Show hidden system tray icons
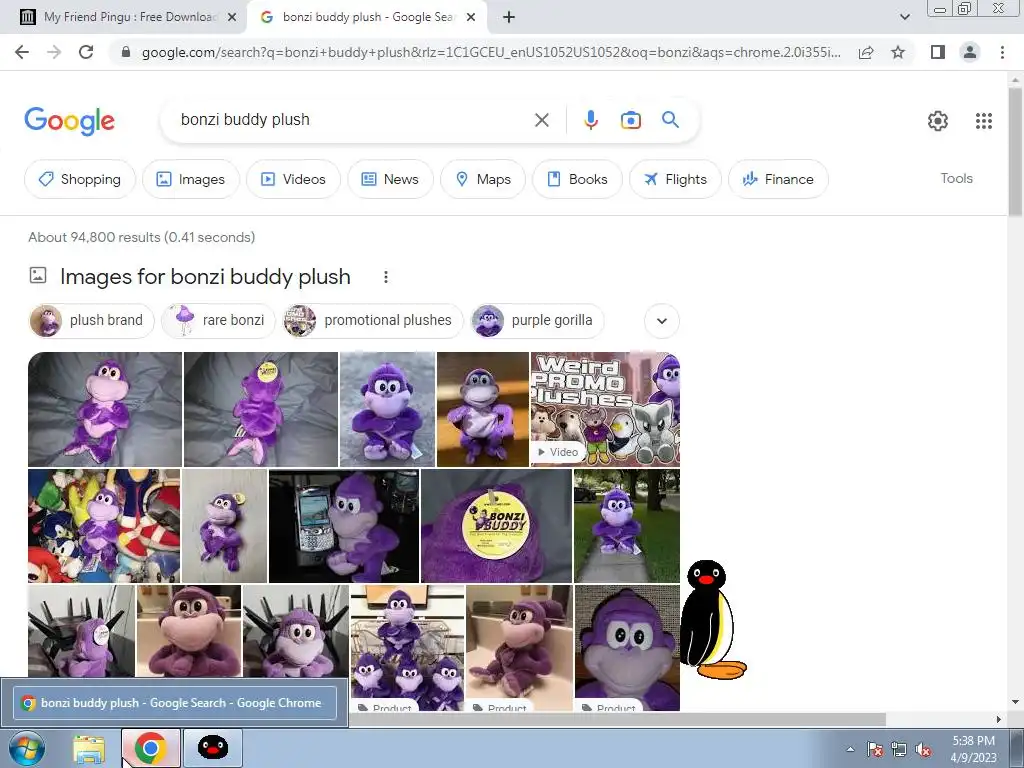This screenshot has width=1024, height=768. coord(850,749)
